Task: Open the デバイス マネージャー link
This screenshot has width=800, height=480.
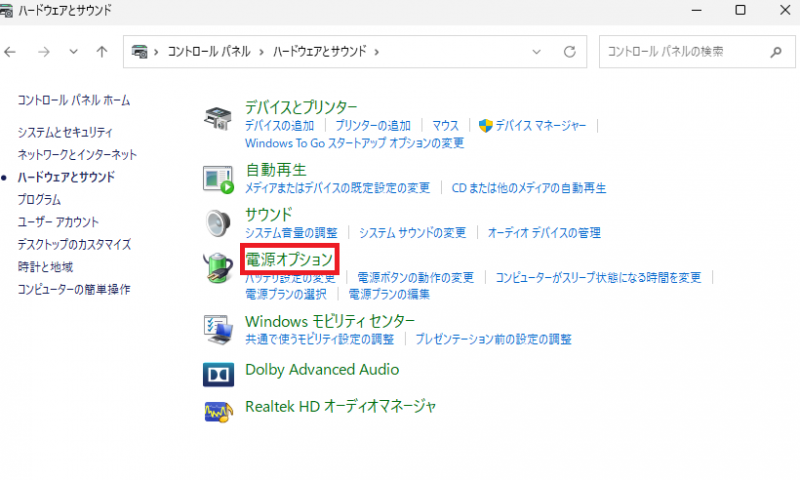Action: [541, 126]
